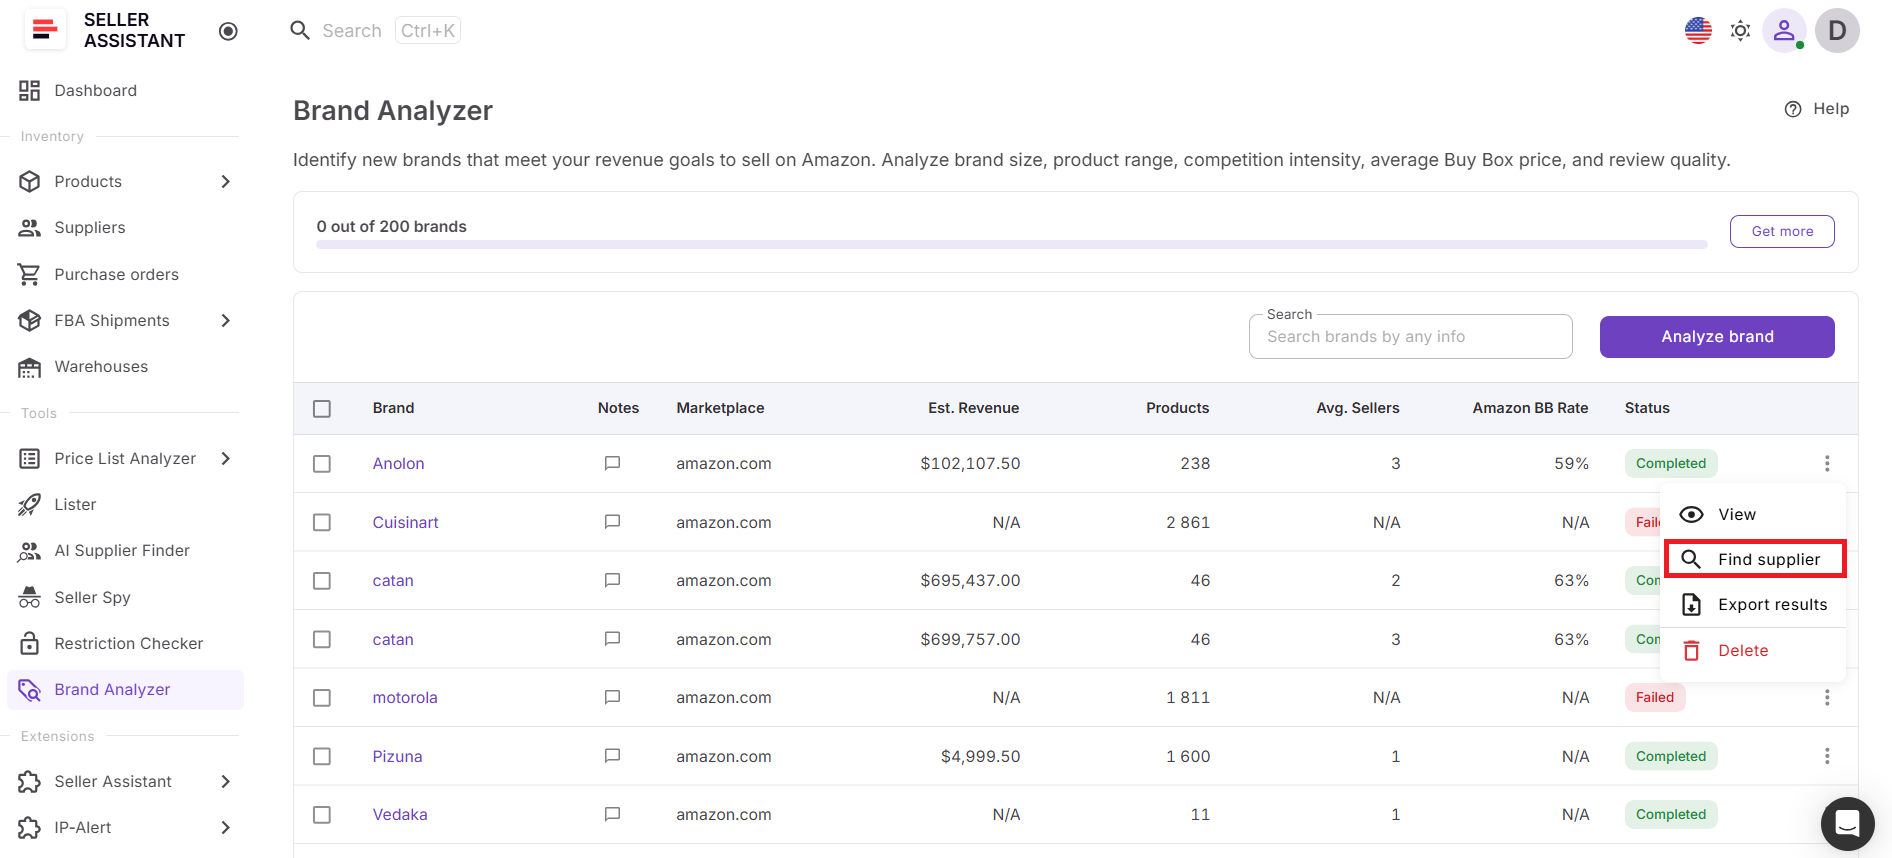
Task: Open notes icon for Anolon
Action: coord(612,463)
